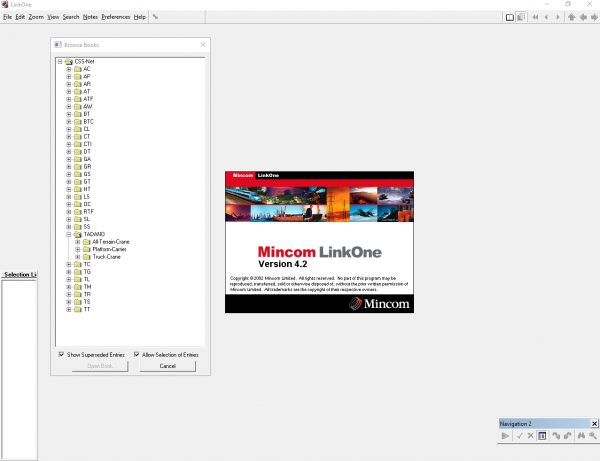
Task: Open the File menu
Action: click(x=7, y=17)
